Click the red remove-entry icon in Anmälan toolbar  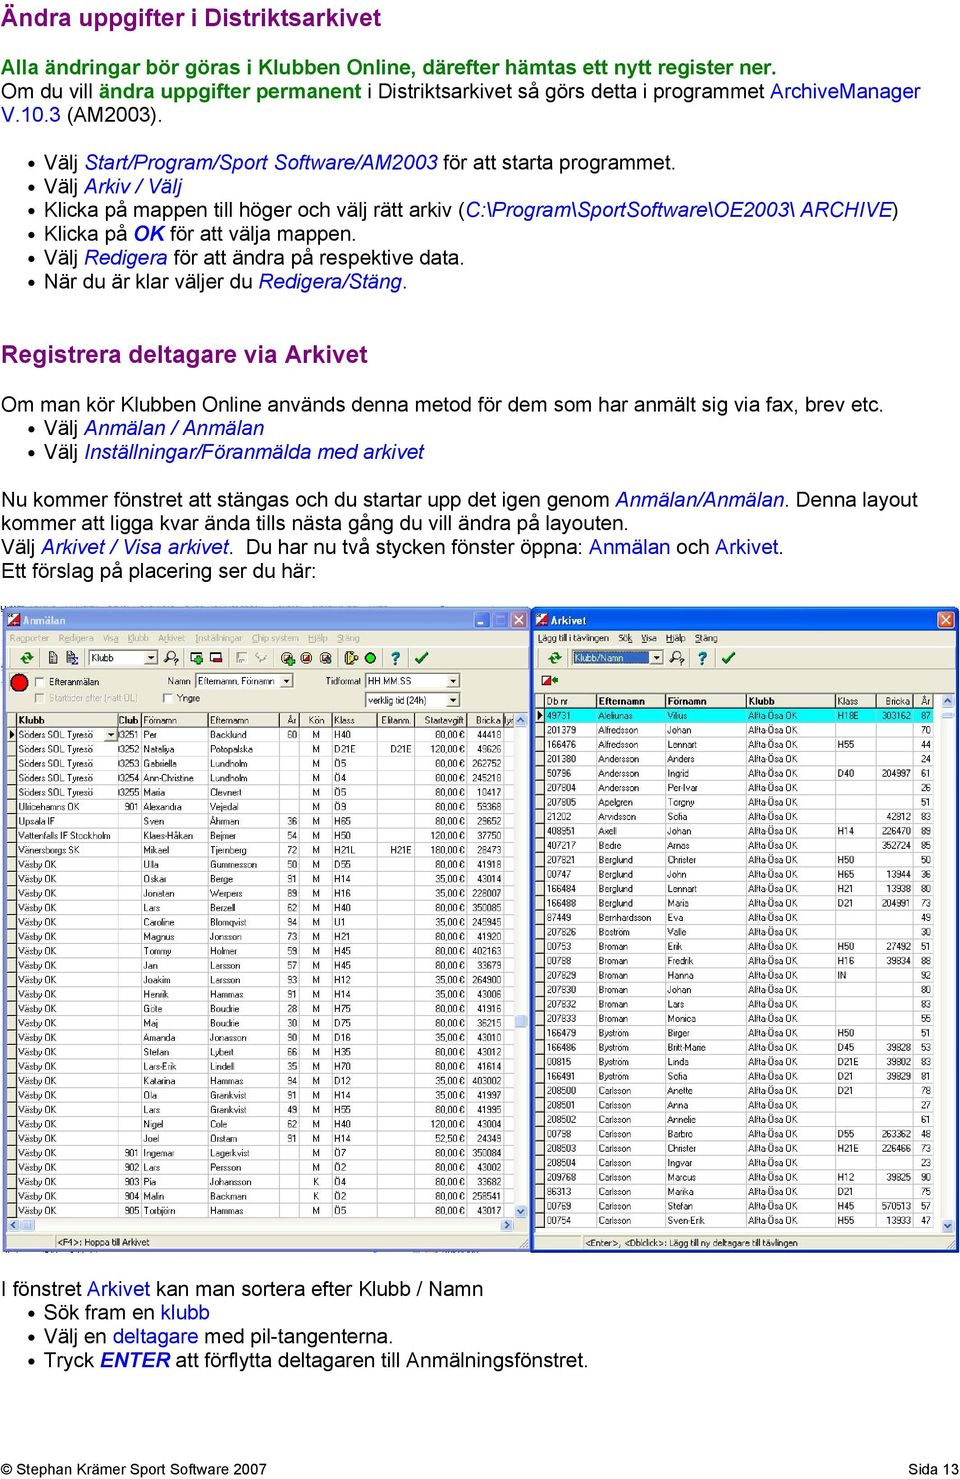(x=215, y=658)
